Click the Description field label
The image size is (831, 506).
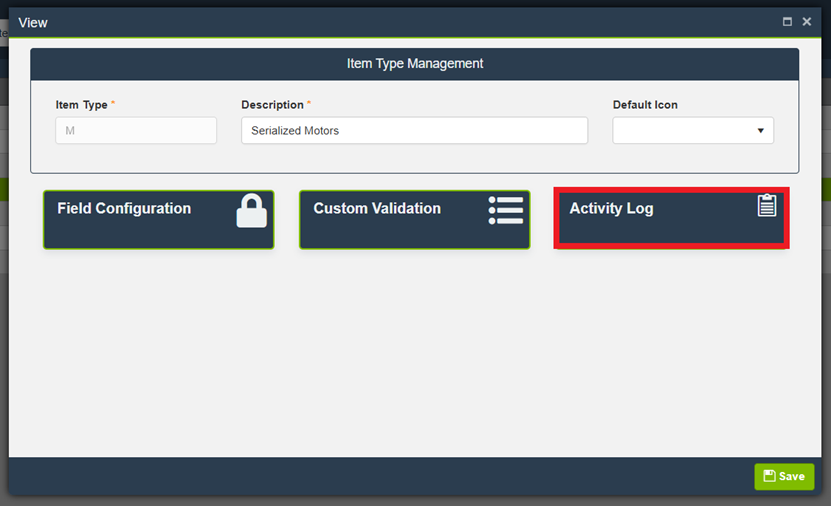[x=272, y=105]
